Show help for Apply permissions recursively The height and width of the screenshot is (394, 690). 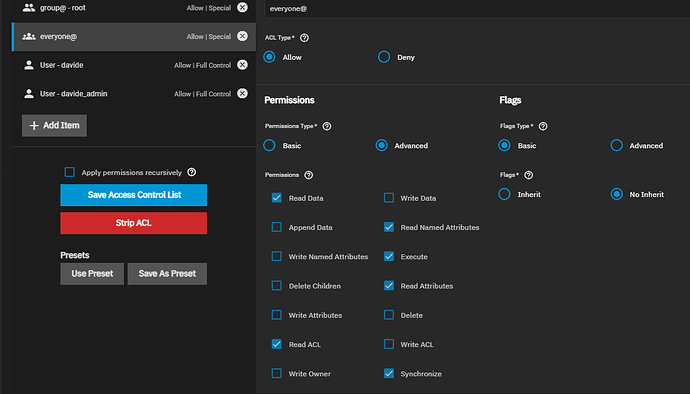pyautogui.click(x=191, y=172)
